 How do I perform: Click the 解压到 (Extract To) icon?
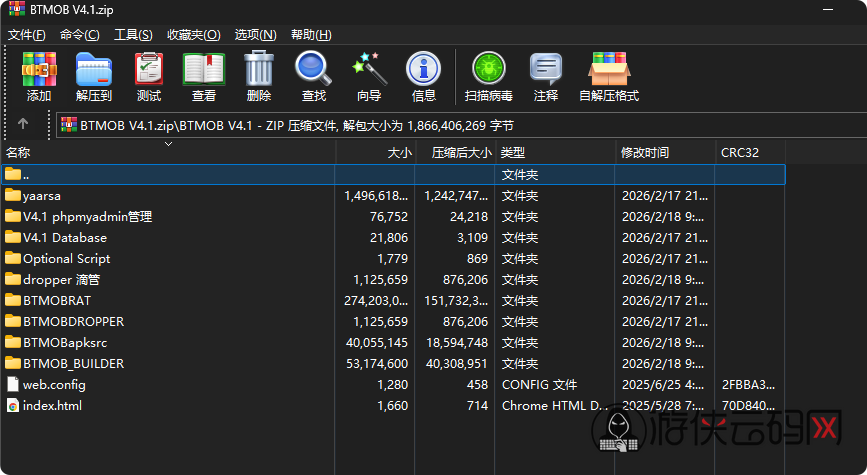click(94, 76)
